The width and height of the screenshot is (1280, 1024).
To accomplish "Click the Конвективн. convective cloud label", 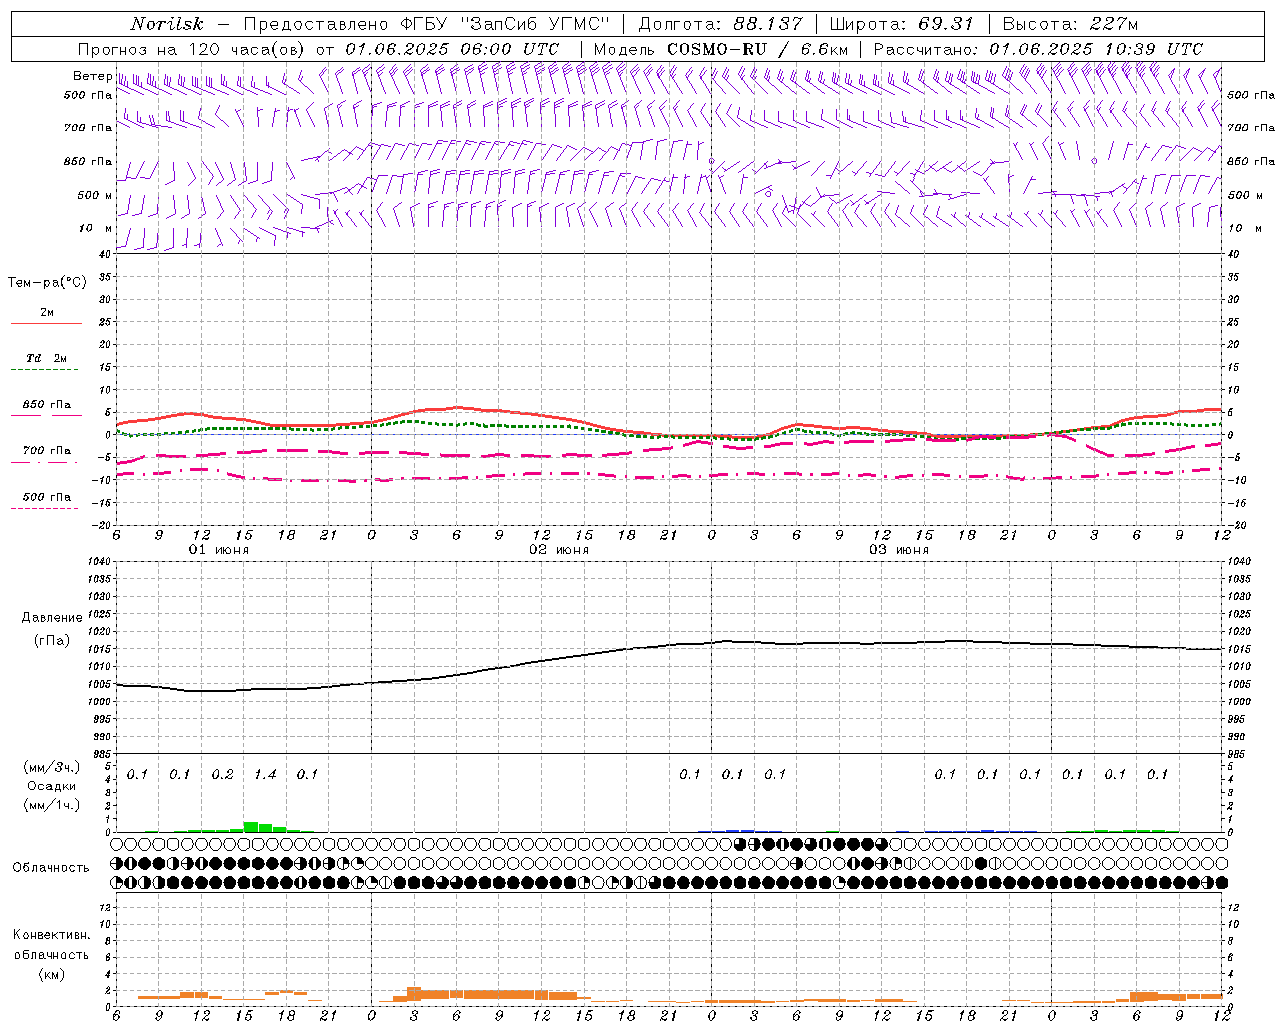I will coord(51,935).
